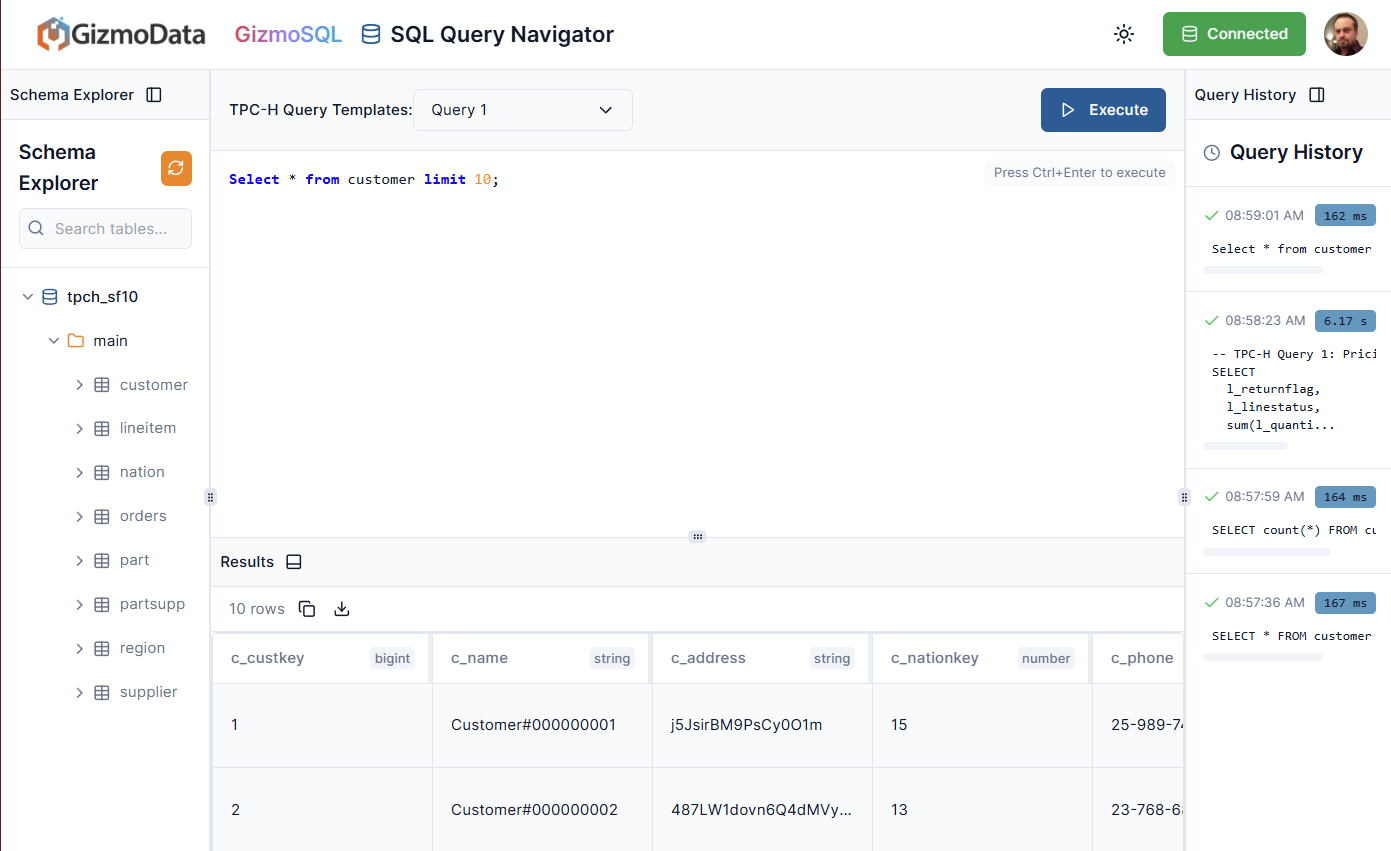
Task: Refresh the Schema Explorer tables
Action: [x=176, y=169]
